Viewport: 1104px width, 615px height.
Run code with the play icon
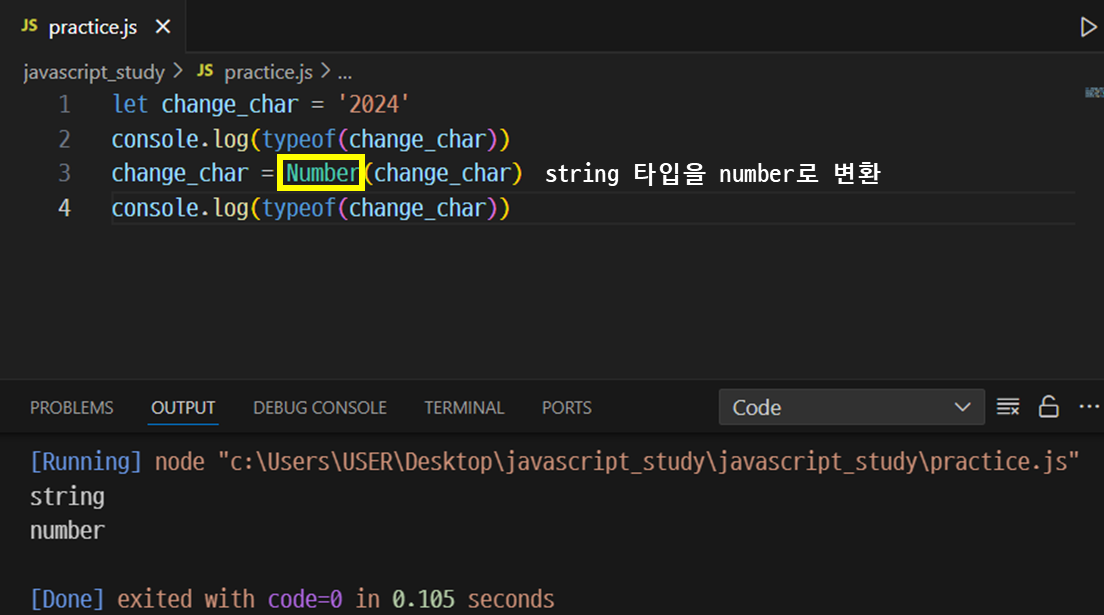[x=1088, y=27]
